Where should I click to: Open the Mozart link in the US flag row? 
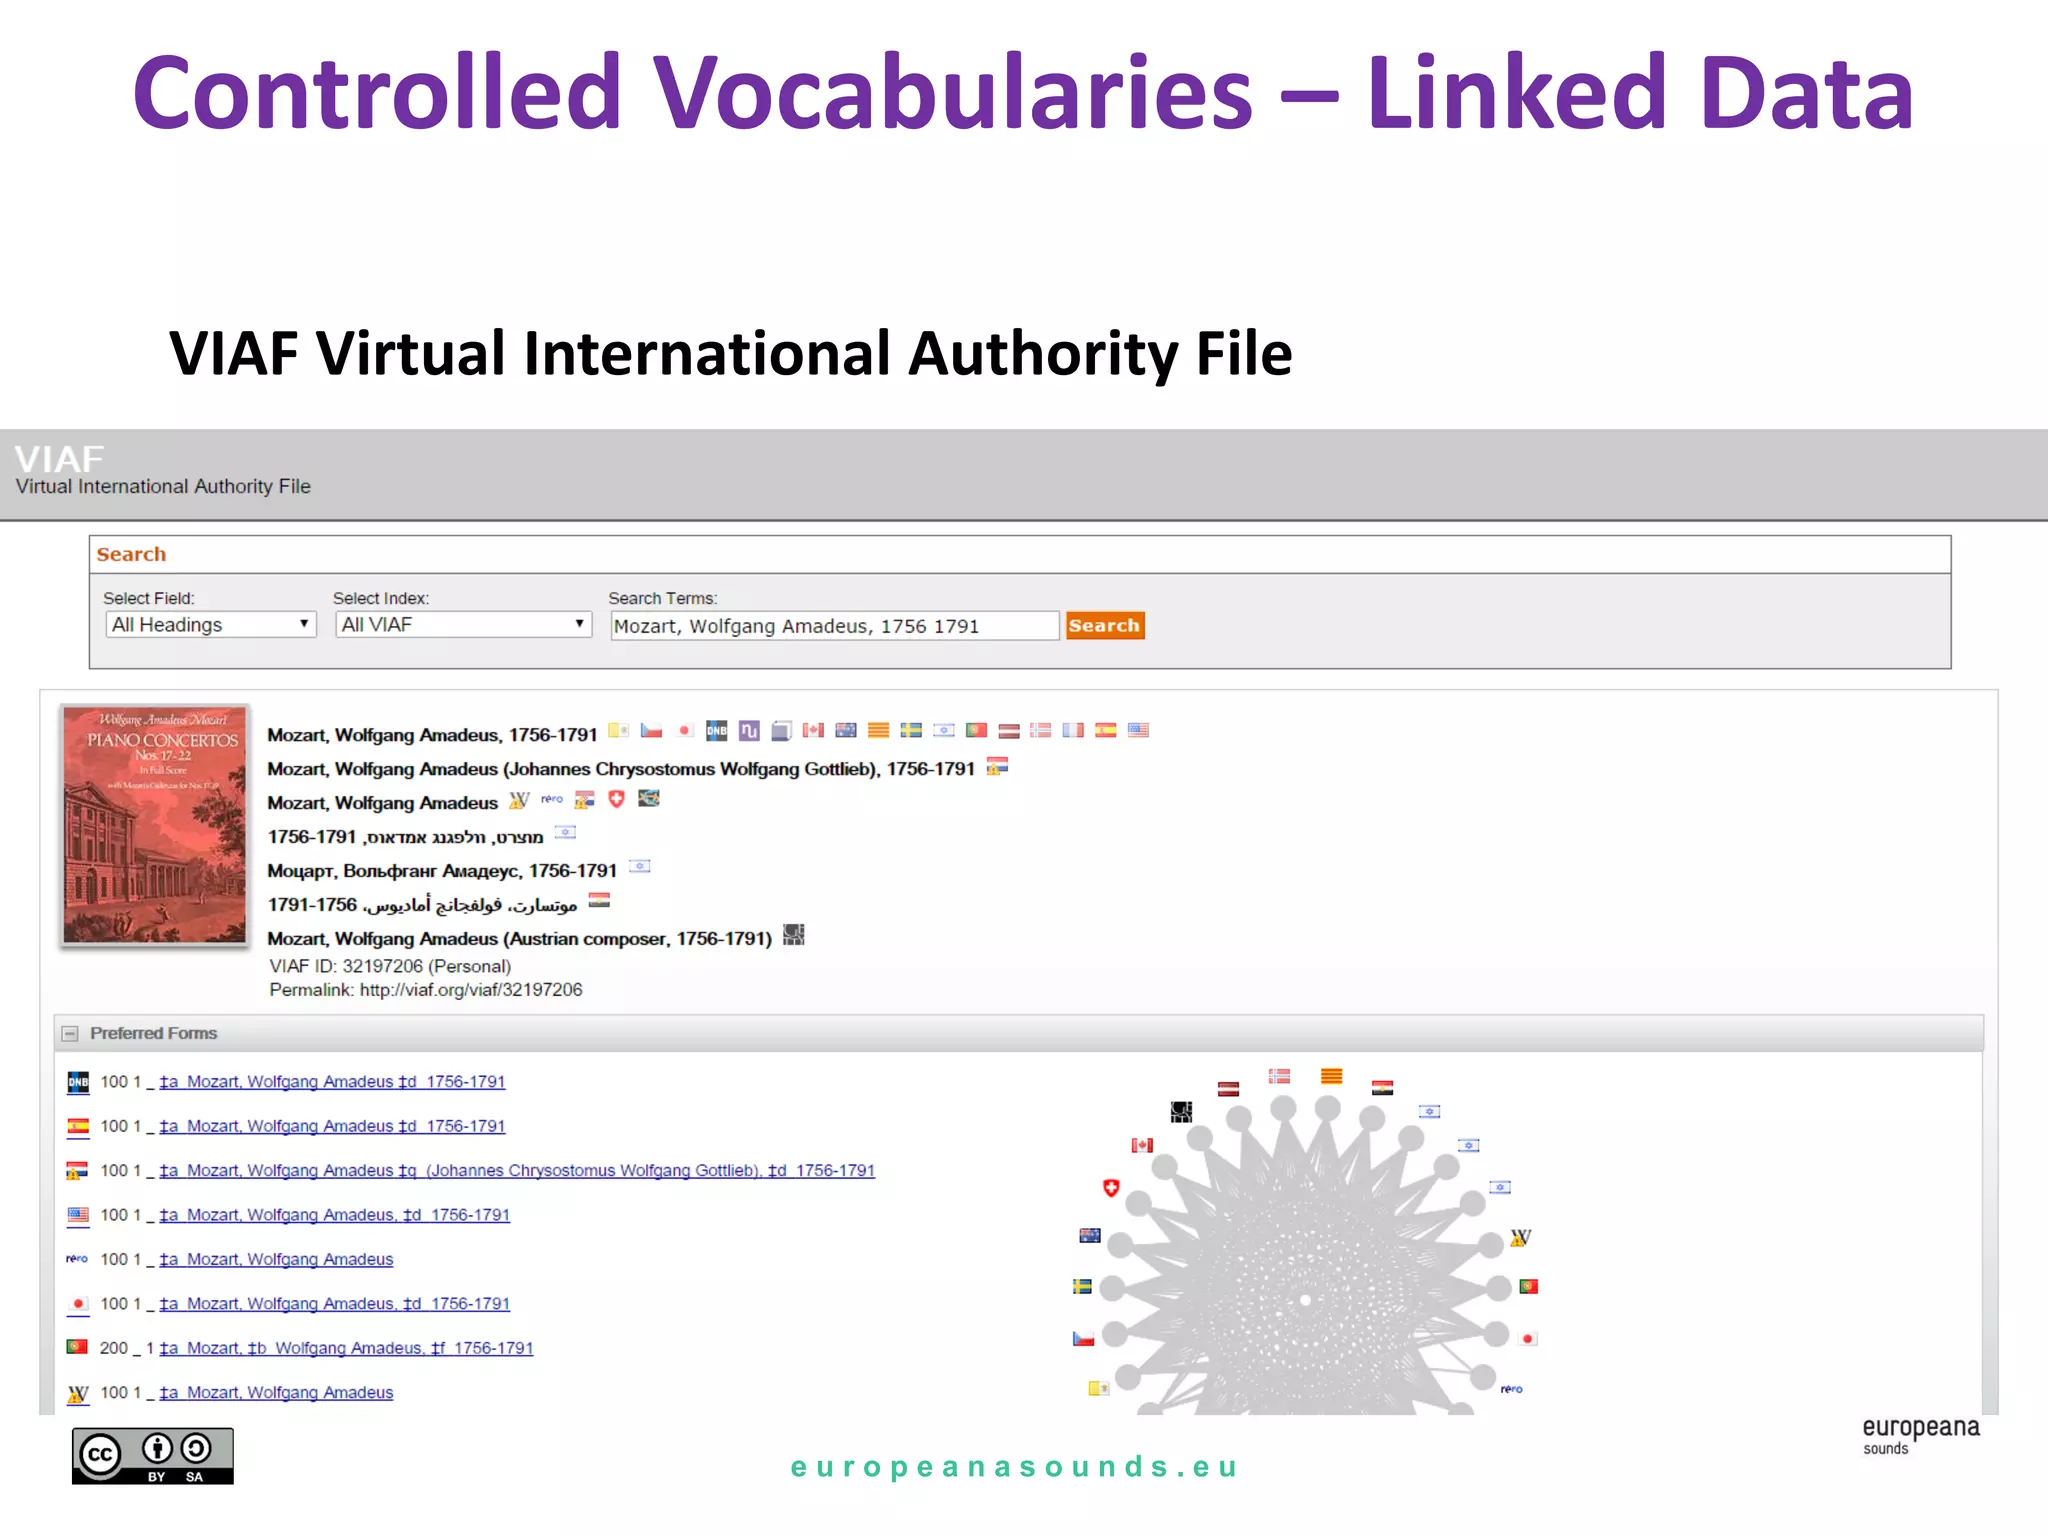(x=334, y=1215)
